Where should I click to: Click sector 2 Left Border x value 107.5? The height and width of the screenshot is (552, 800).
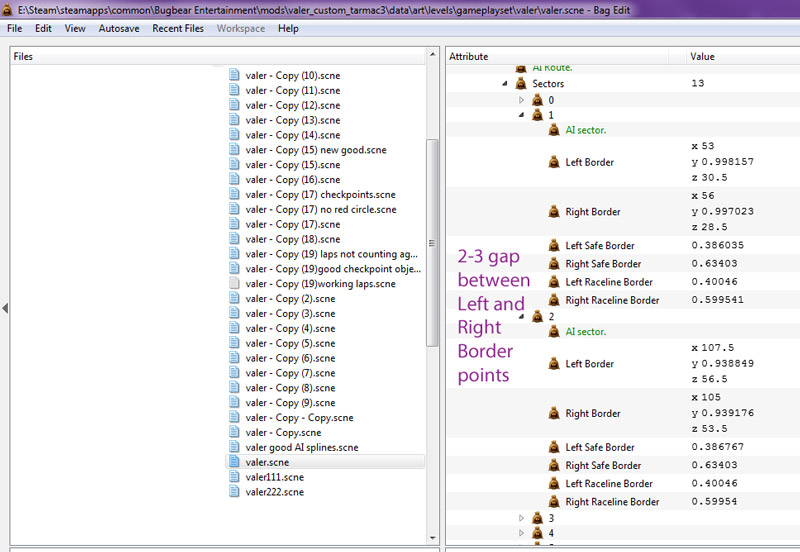coord(713,348)
